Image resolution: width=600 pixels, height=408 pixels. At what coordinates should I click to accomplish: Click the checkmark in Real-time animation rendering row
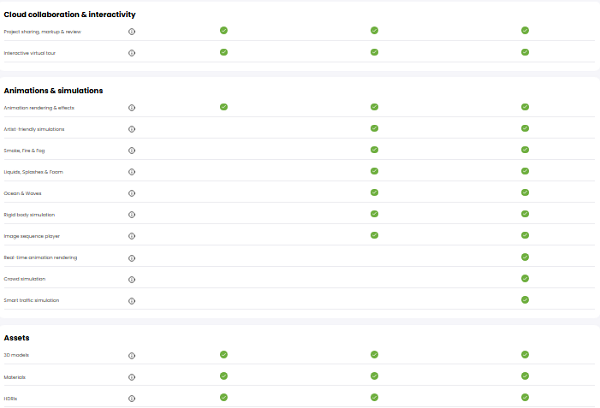click(524, 257)
